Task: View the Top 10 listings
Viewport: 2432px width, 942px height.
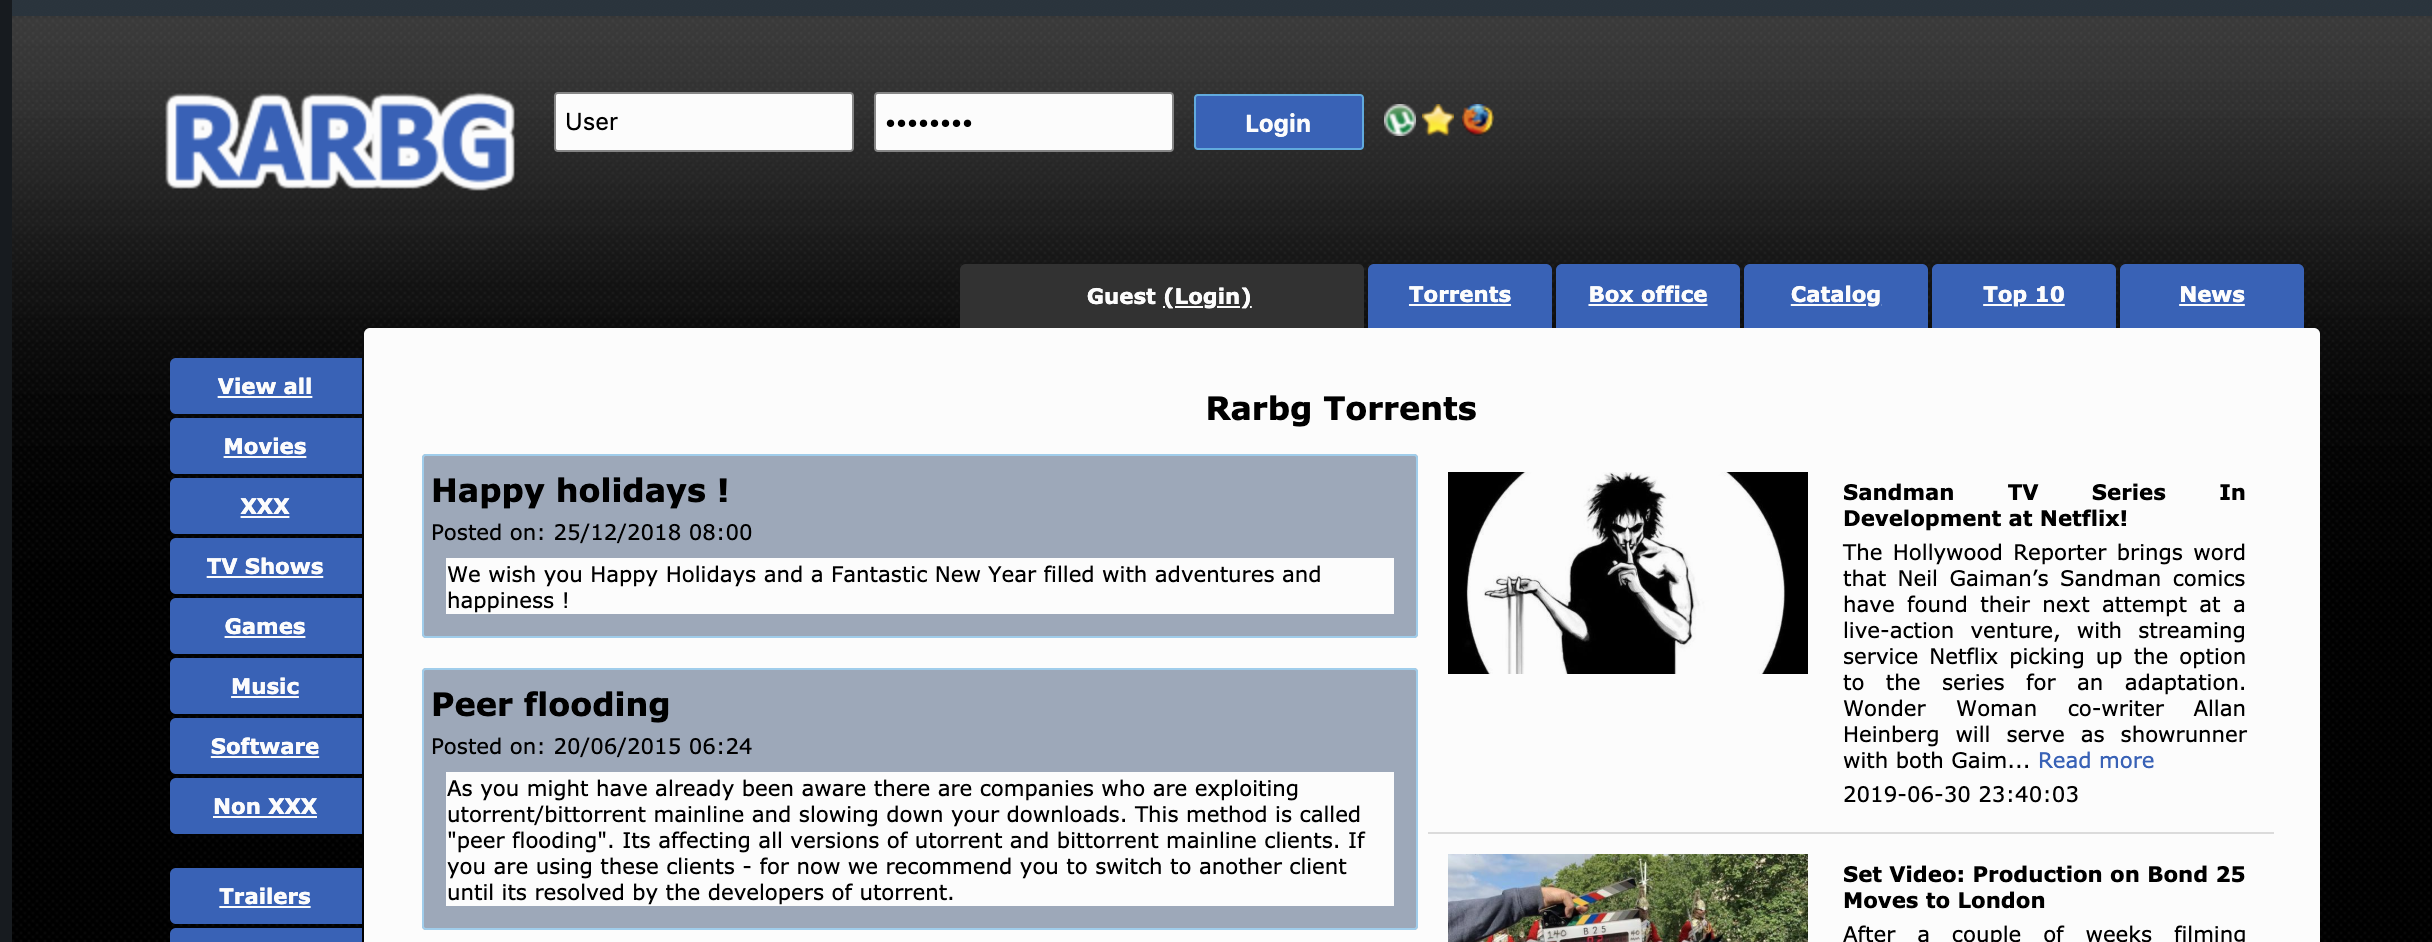Action: pos(2023,294)
